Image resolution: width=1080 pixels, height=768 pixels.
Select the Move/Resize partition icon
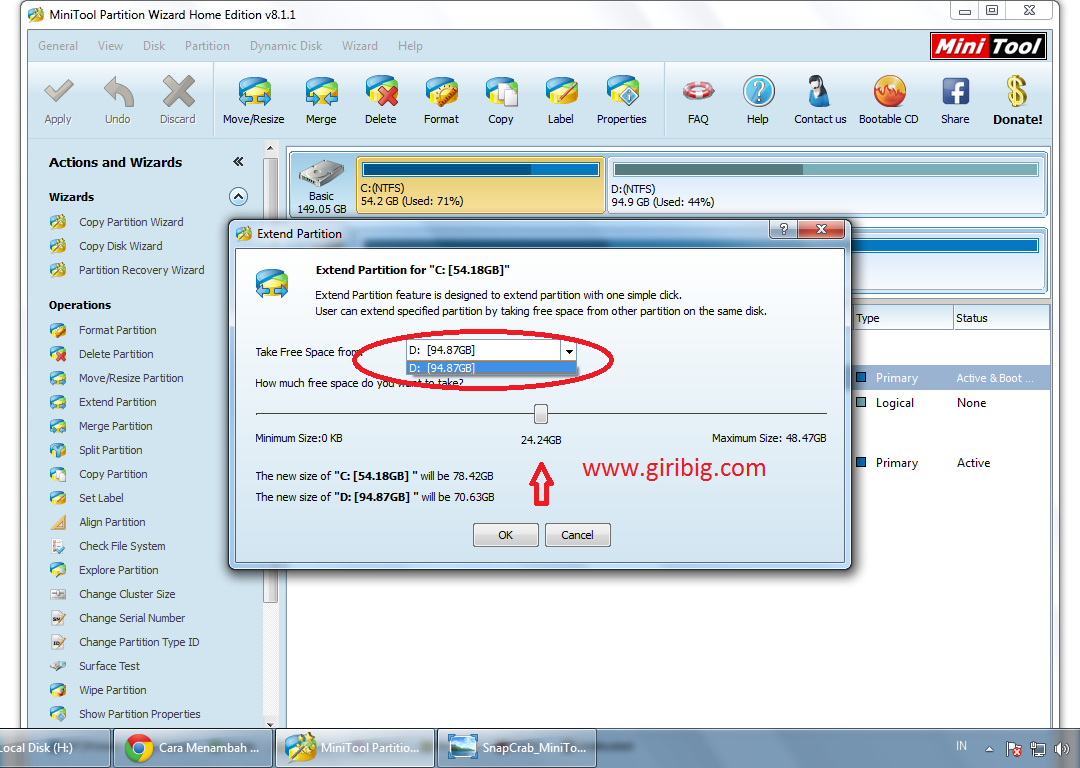tap(253, 99)
